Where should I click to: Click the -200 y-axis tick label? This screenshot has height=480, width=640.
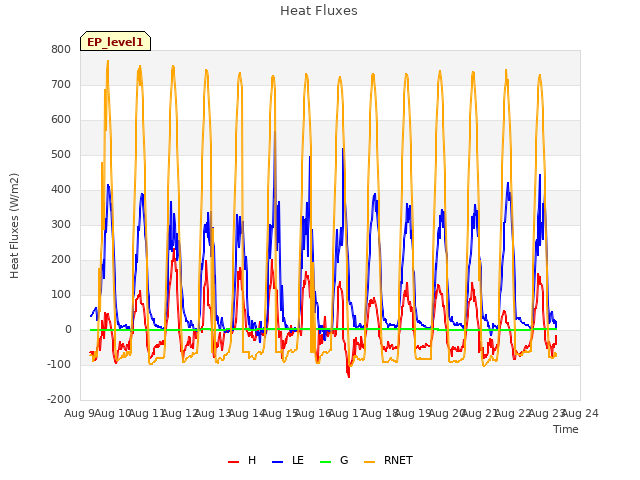coord(59,400)
